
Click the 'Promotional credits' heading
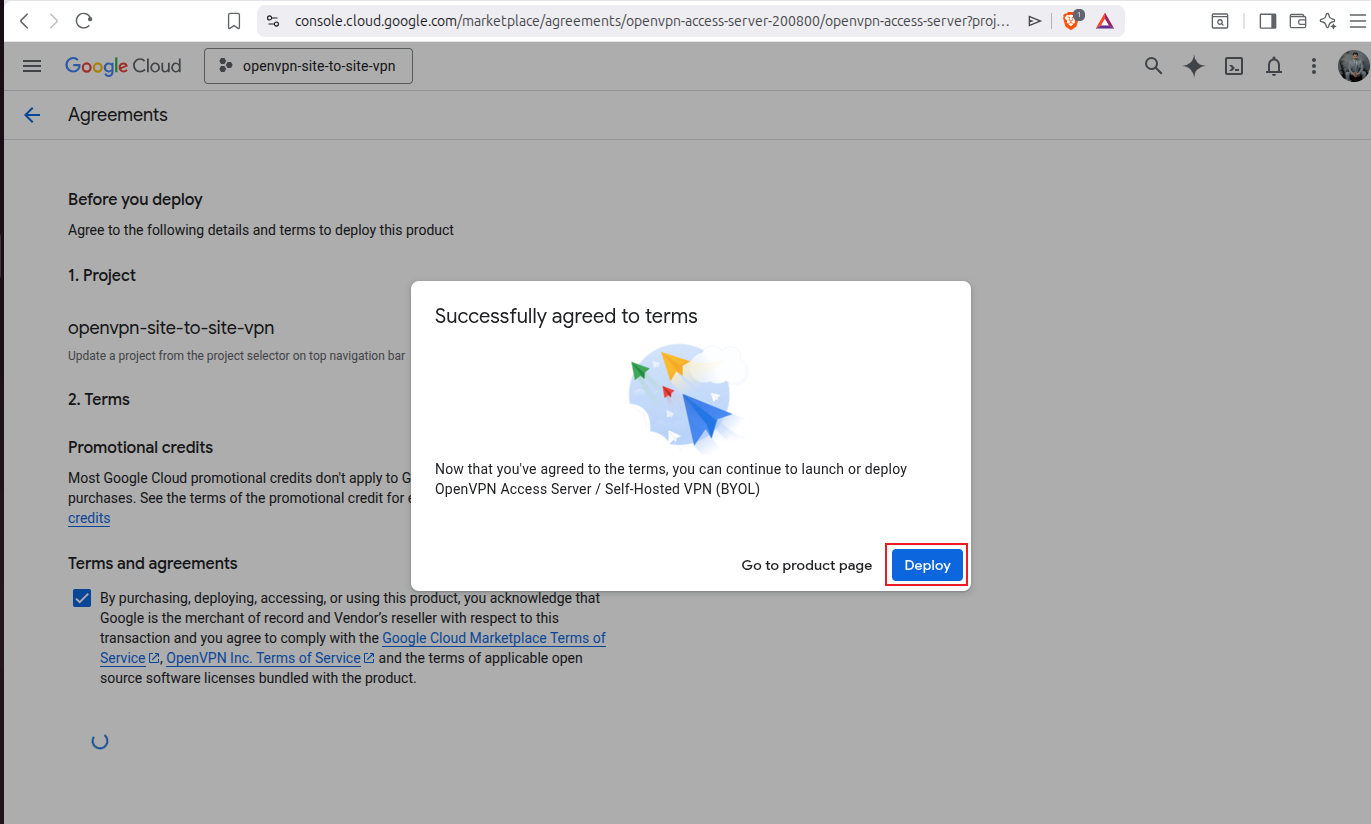pos(140,447)
